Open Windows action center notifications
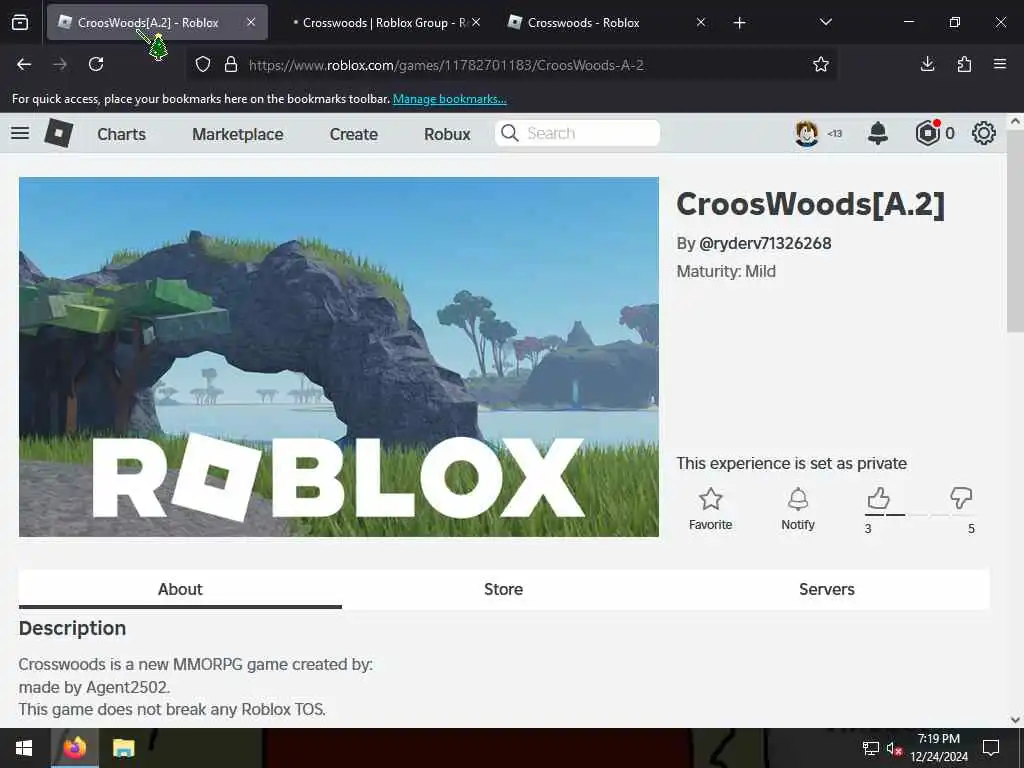 pos(991,748)
